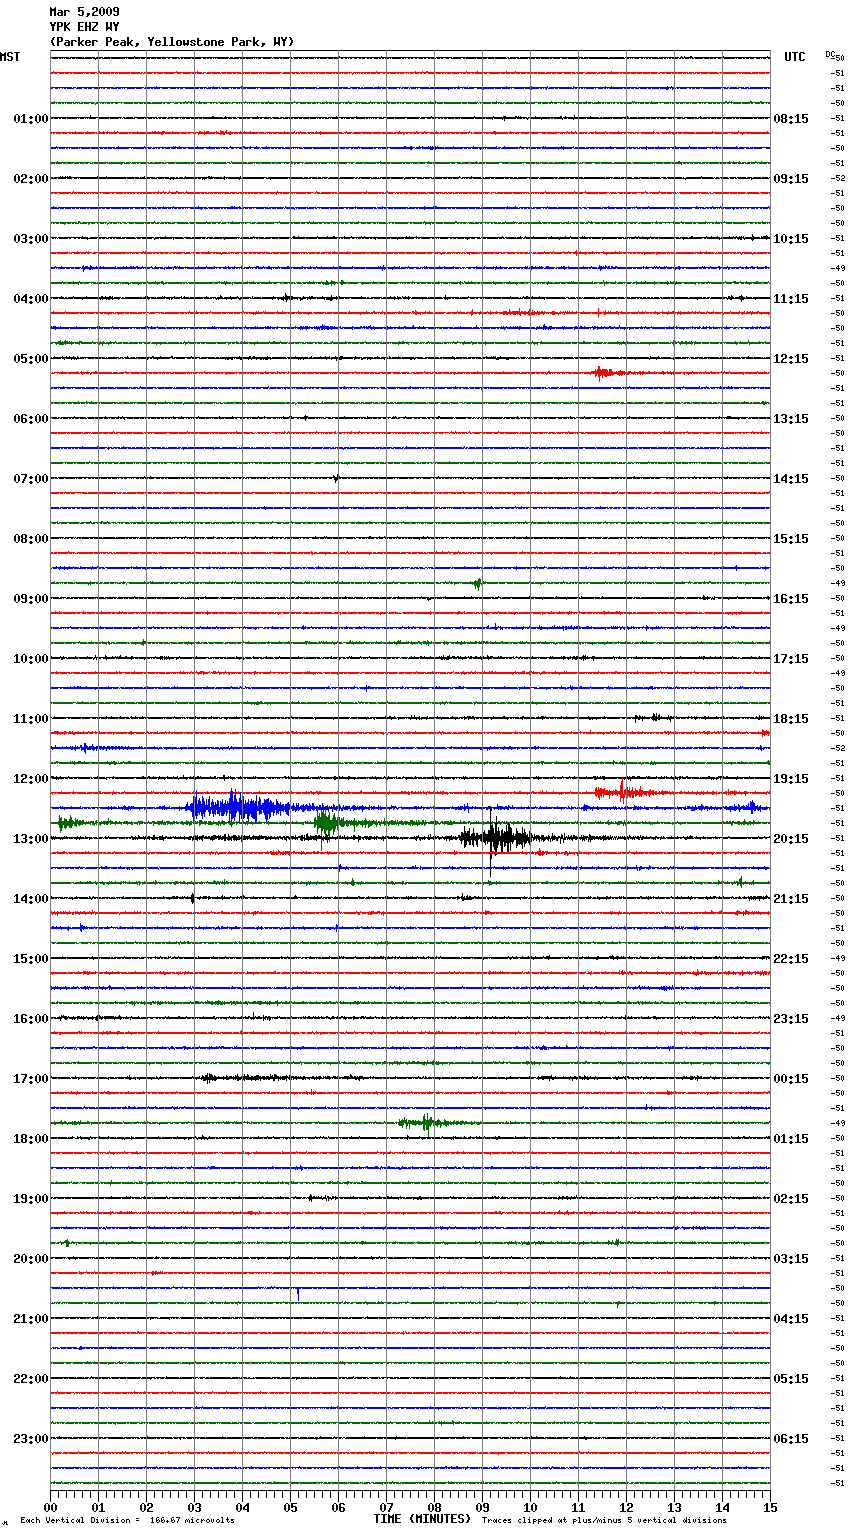Image resolution: width=850 pixels, height=1534 pixels.
Task: Click the MST time label "06:00"
Action: pos(31,419)
